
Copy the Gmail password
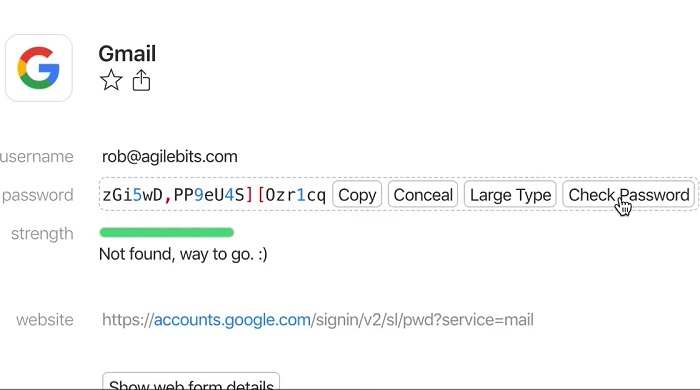click(357, 195)
